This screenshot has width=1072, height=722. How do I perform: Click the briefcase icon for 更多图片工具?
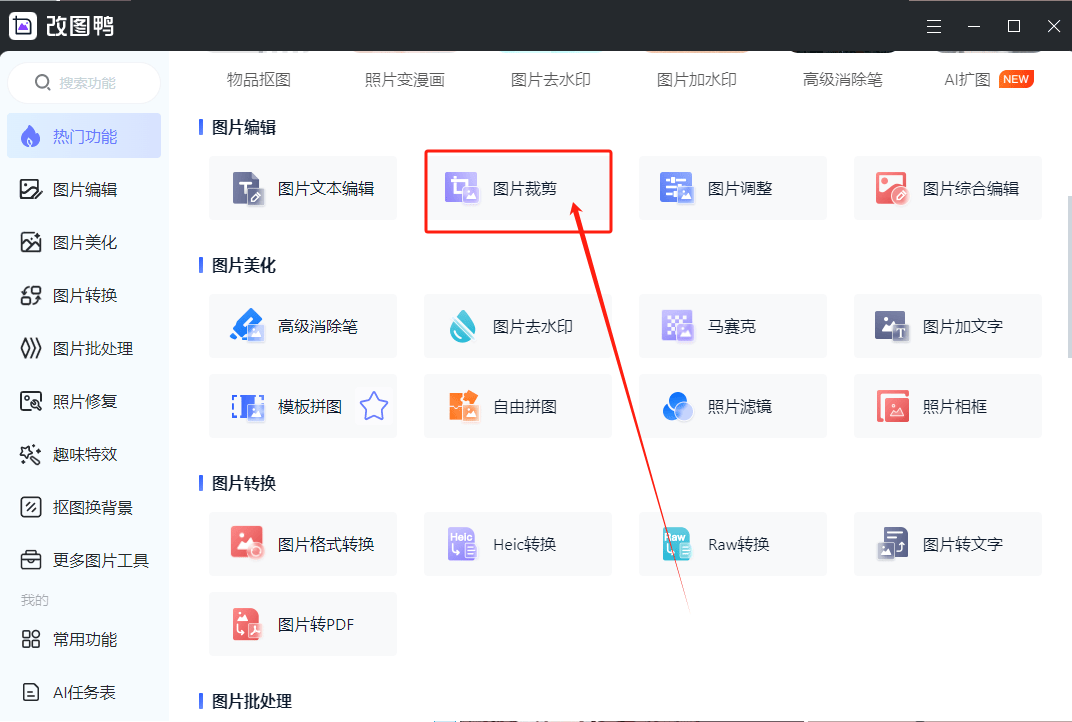[31, 561]
